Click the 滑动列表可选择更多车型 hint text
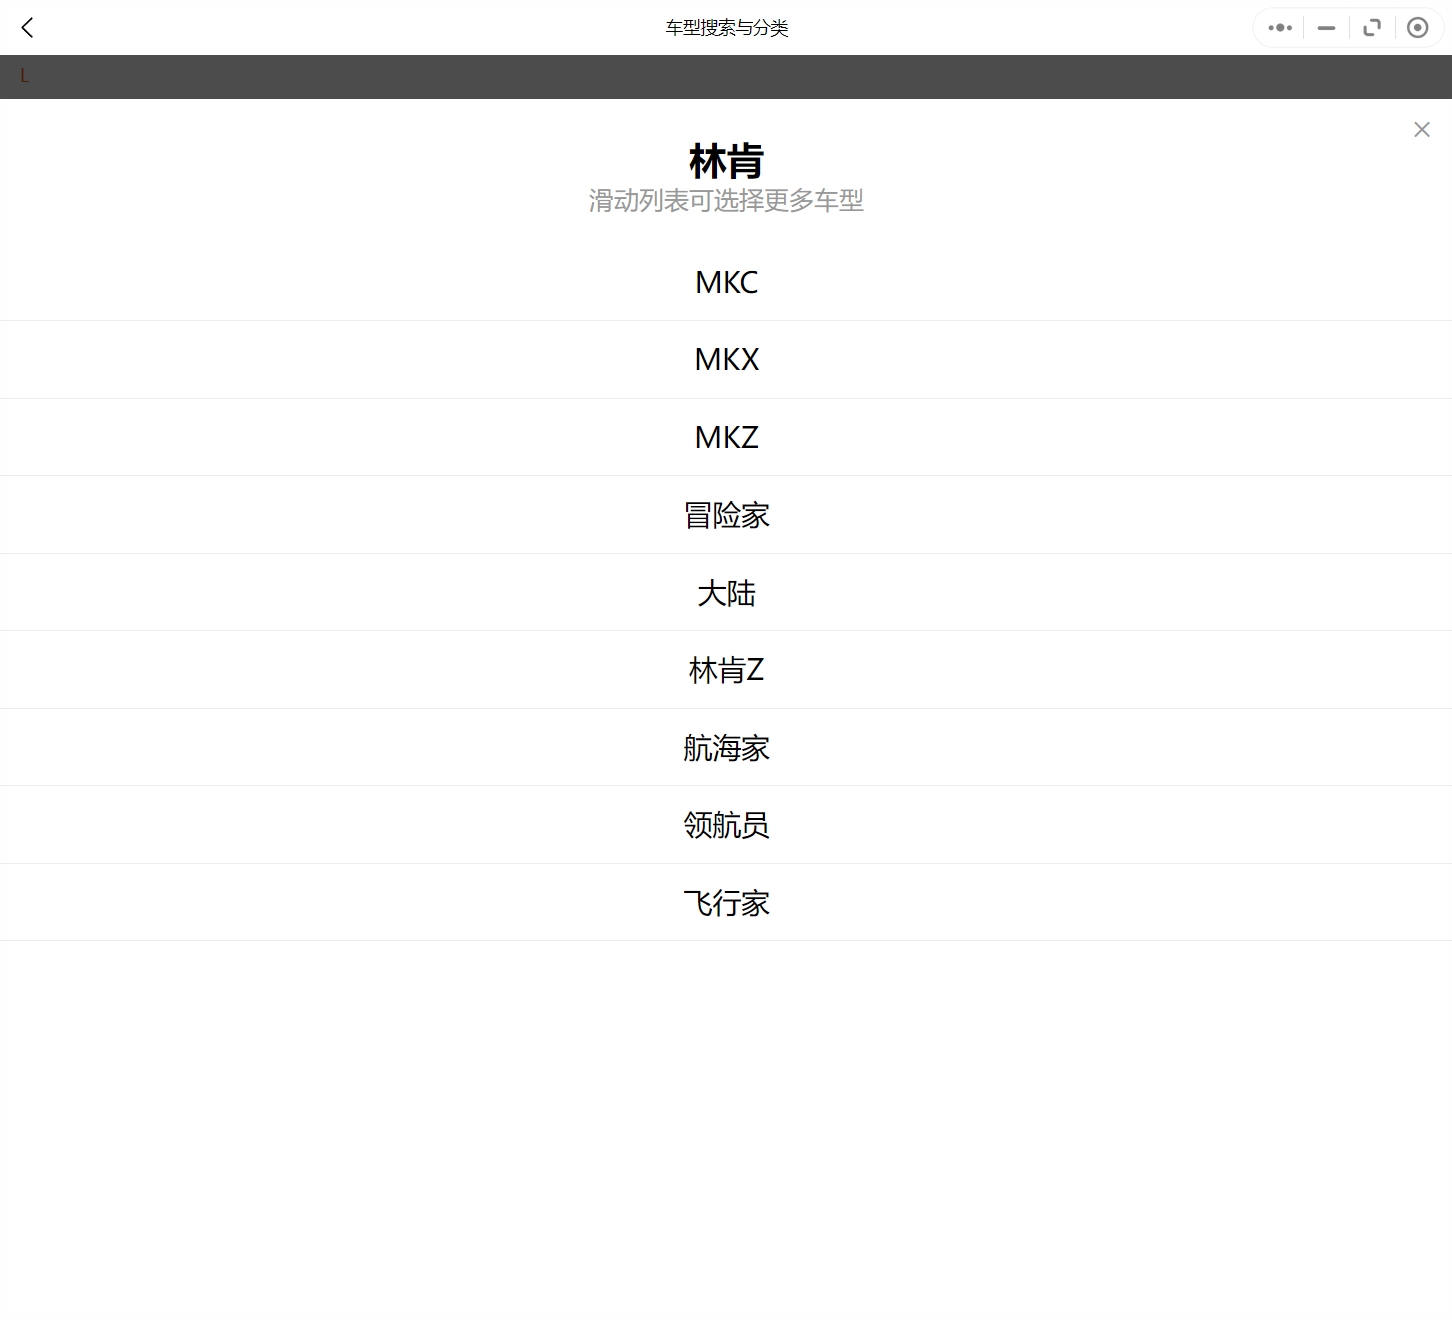Screen dimensions: 1452x1320 pyautogui.click(x=726, y=201)
